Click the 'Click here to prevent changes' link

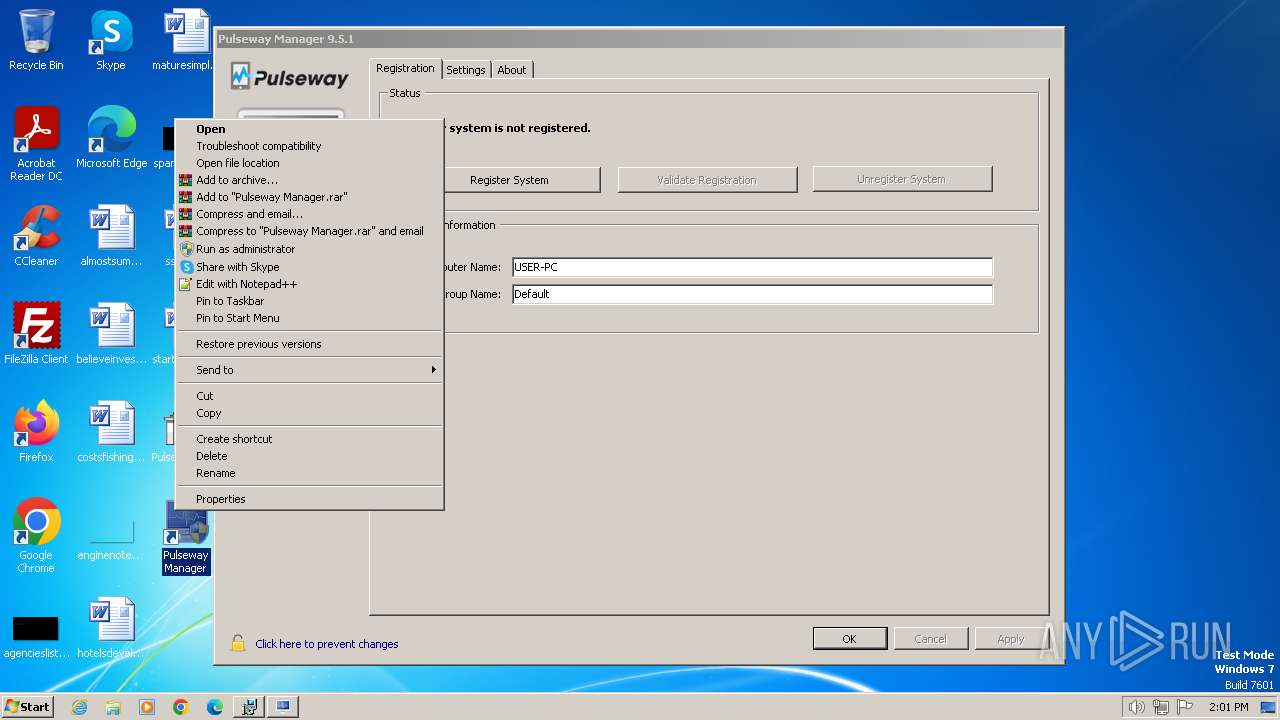click(x=327, y=644)
